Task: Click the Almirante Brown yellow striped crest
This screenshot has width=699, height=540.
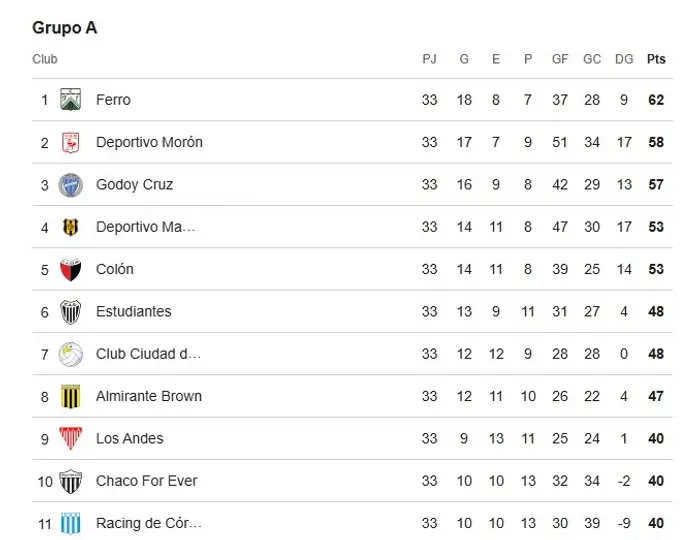Action: point(70,396)
